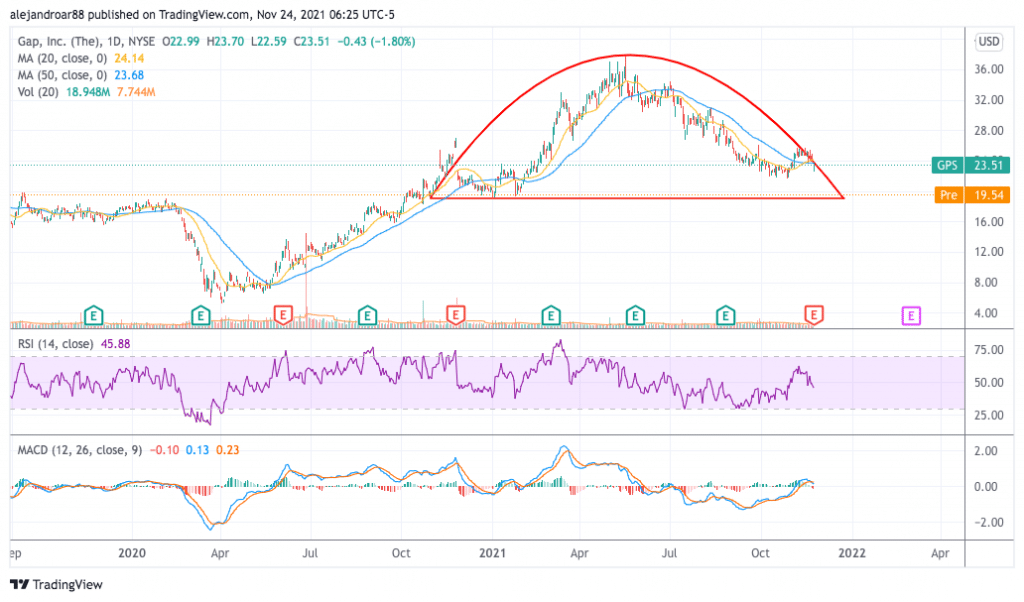Image resolution: width=1024 pixels, height=602 pixels.
Task: Click the RSI (14, close) indicator legend
Action: [55, 343]
